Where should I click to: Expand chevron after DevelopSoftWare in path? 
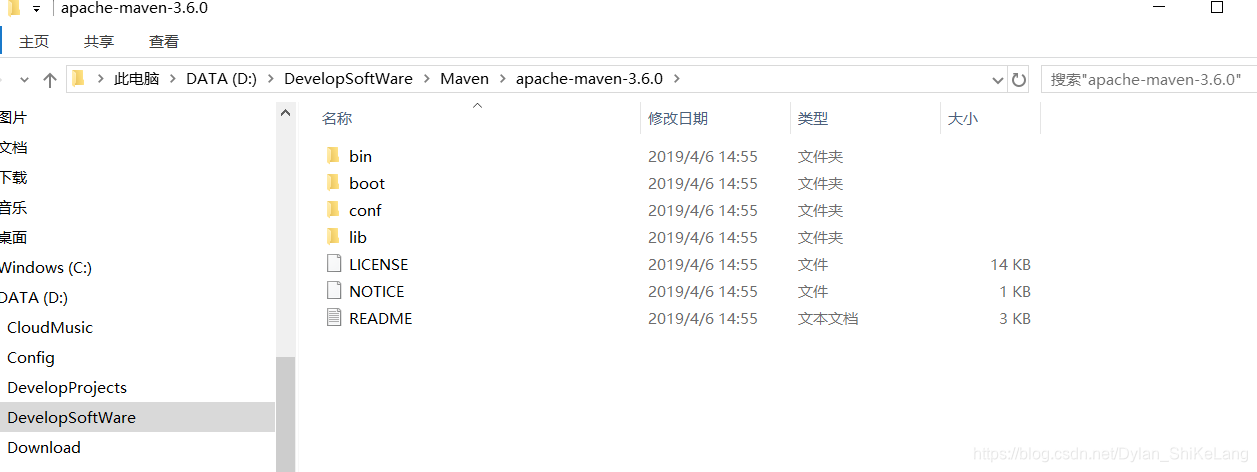(427, 79)
